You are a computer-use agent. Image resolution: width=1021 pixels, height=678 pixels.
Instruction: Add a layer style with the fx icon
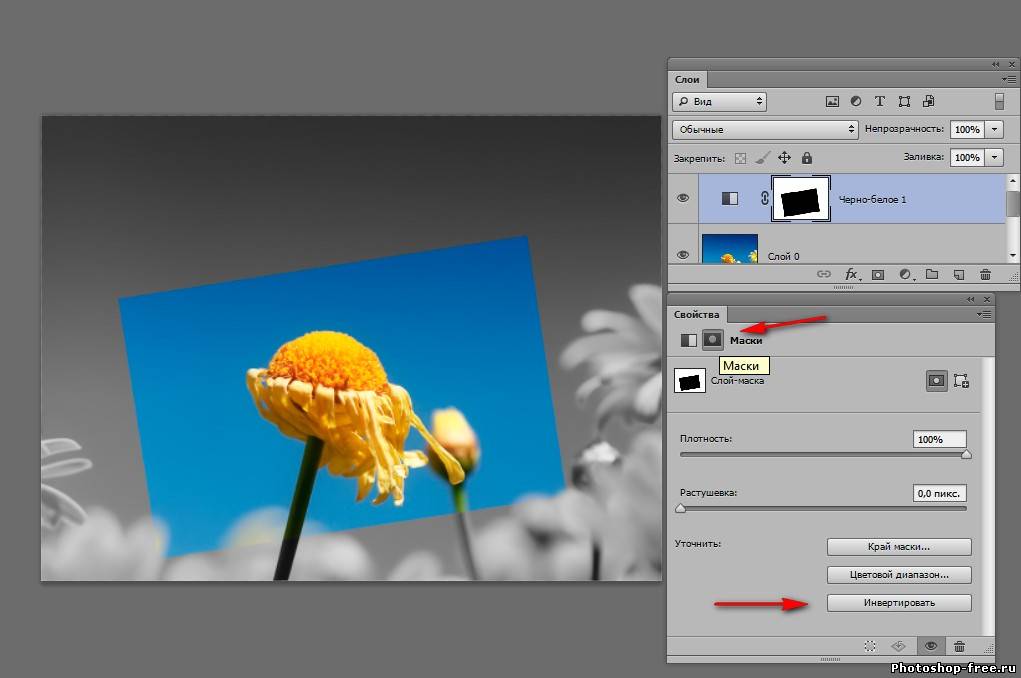852,274
